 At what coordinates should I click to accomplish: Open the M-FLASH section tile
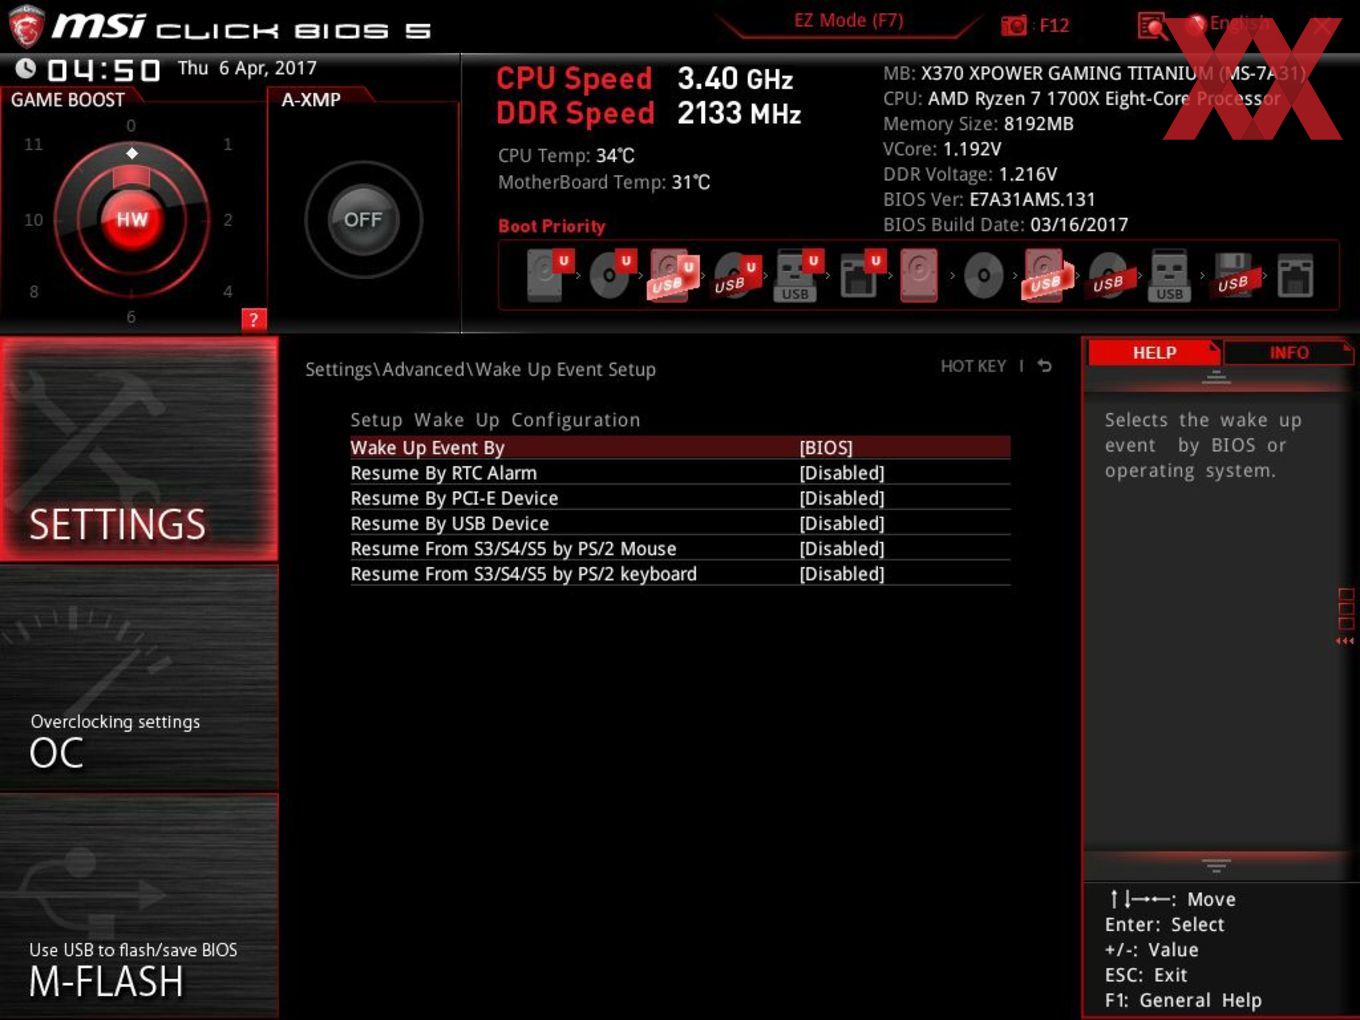coord(139,906)
